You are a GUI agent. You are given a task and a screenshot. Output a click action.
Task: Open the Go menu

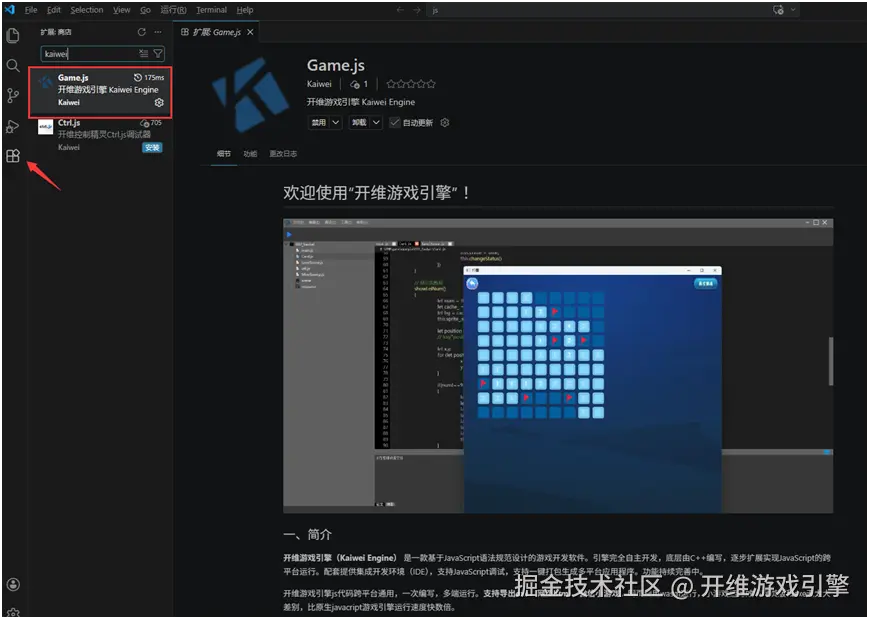click(x=145, y=10)
